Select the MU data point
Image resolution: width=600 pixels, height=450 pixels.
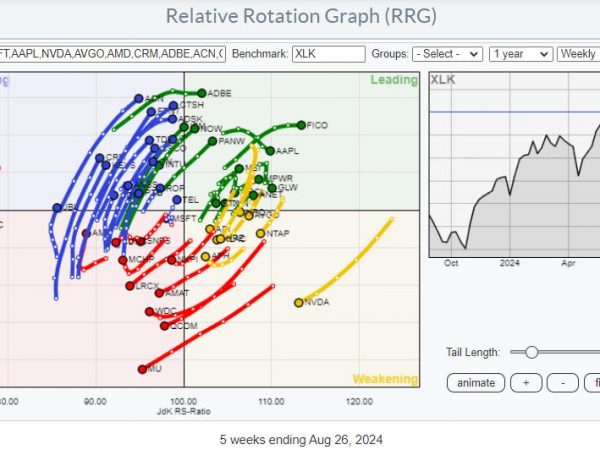click(142, 369)
